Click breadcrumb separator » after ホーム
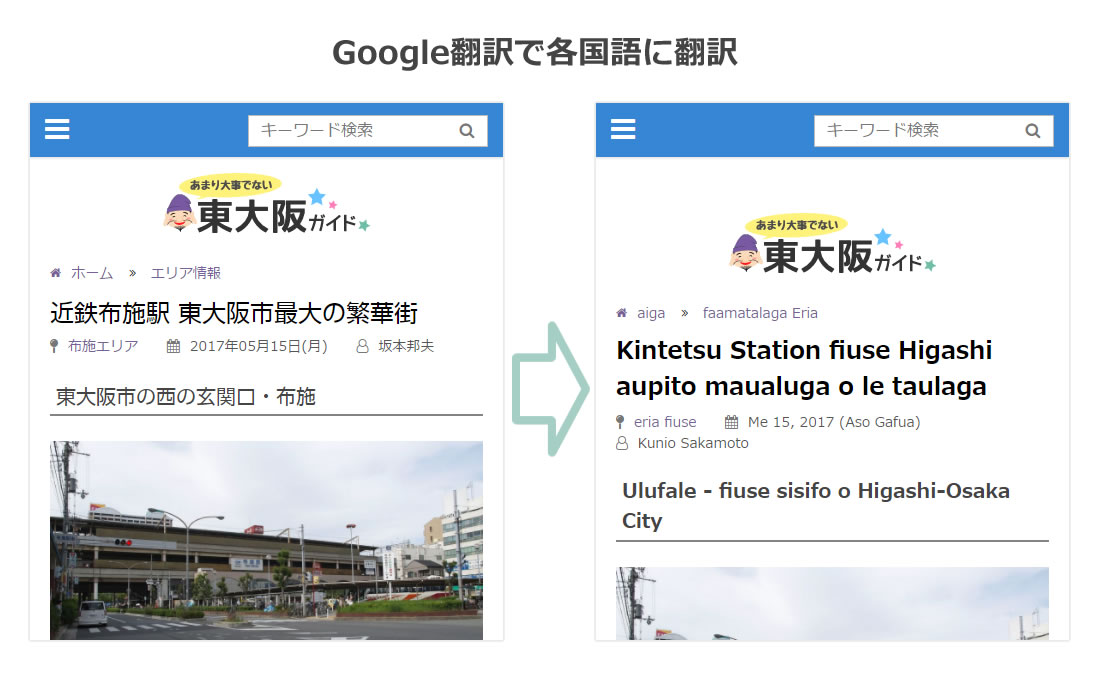The width and height of the screenshot is (1100, 685). [x=132, y=273]
